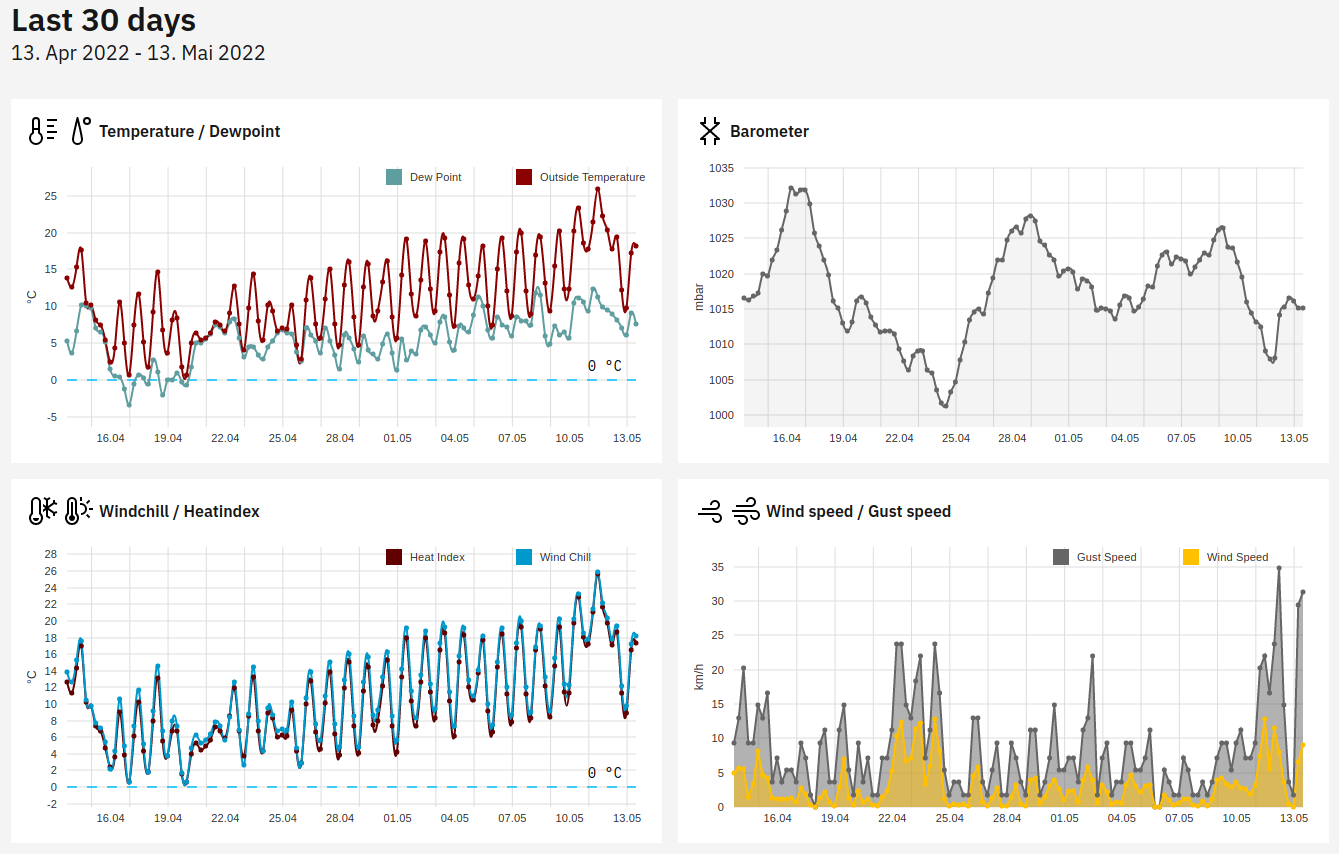Click the "28" tick on the windchill axis
Image resolution: width=1339 pixels, height=854 pixels.
[50, 554]
